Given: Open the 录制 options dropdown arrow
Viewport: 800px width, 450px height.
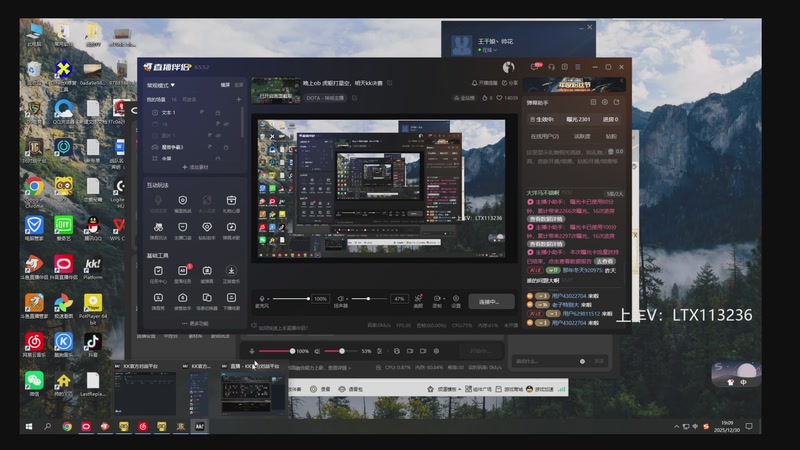Looking at the screenshot, I should pos(443,298).
